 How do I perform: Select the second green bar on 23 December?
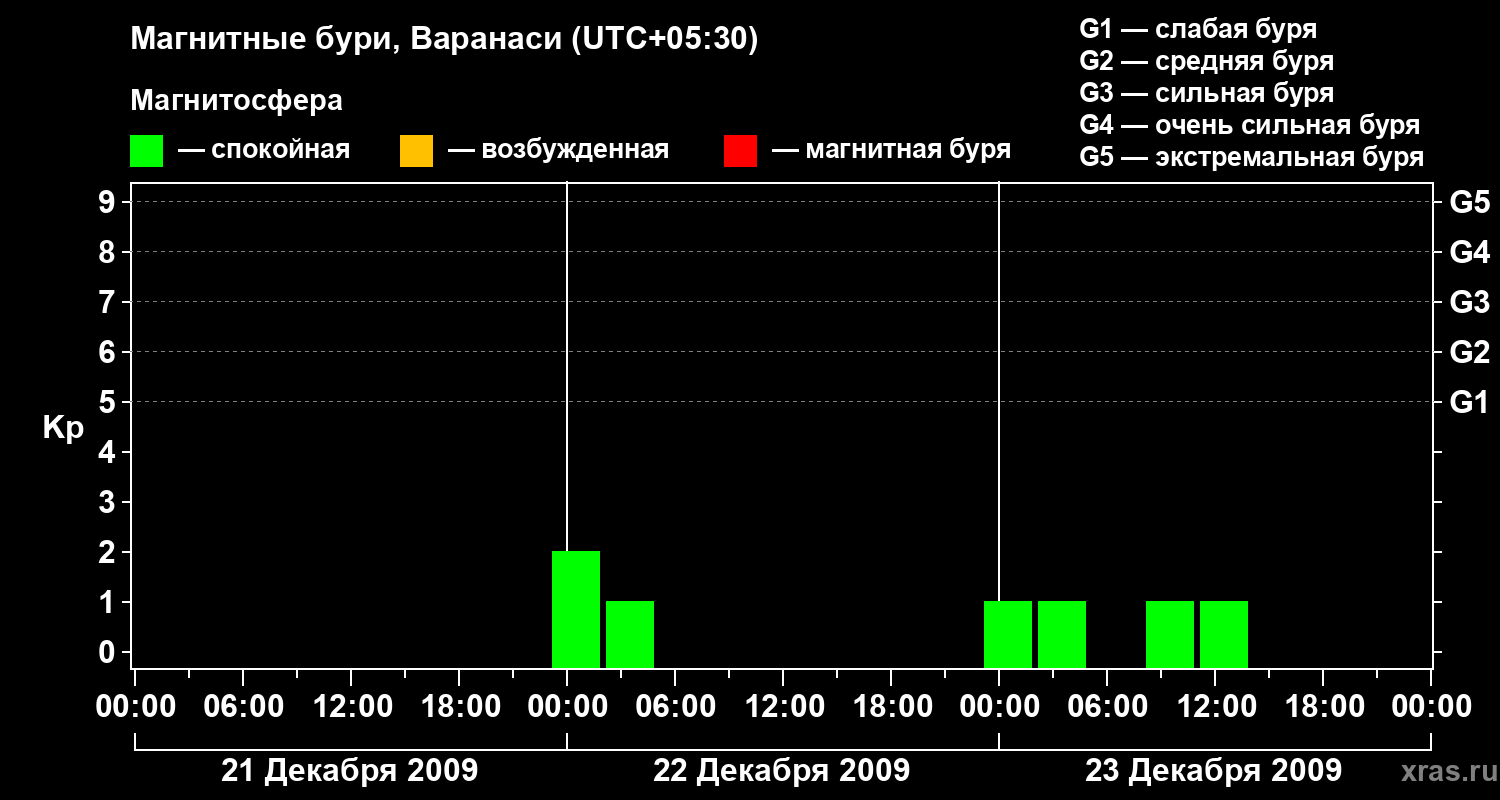pos(1062,634)
